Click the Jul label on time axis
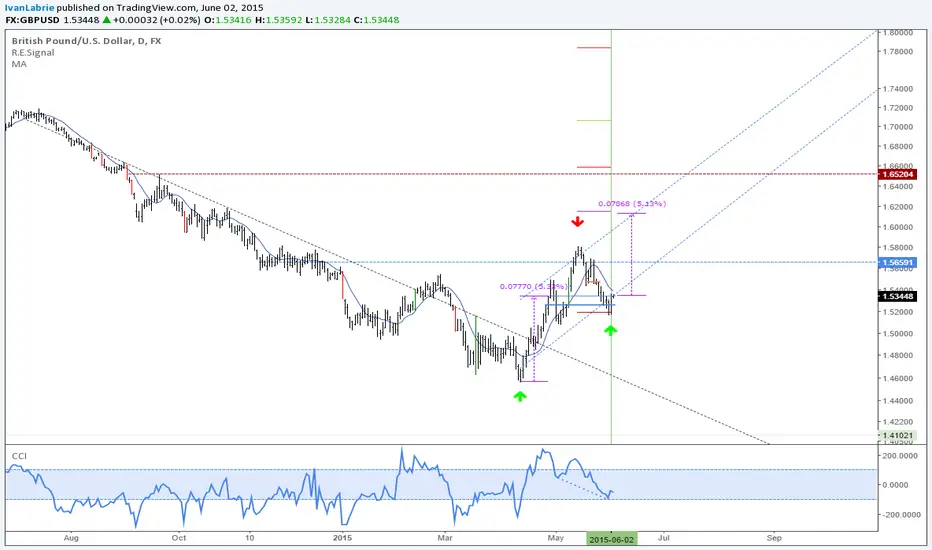 coord(663,538)
